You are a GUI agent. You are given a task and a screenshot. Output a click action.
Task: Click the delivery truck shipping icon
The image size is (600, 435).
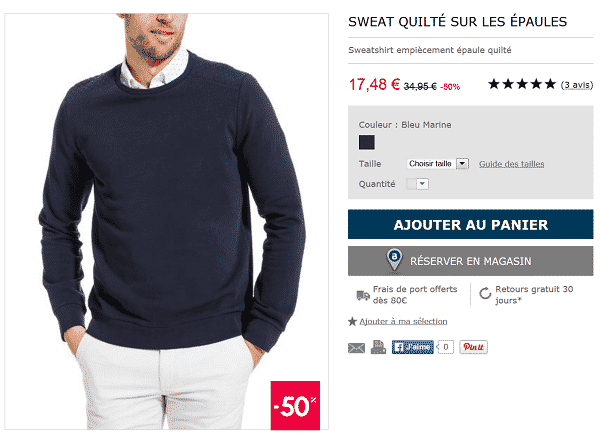pyautogui.click(x=363, y=295)
